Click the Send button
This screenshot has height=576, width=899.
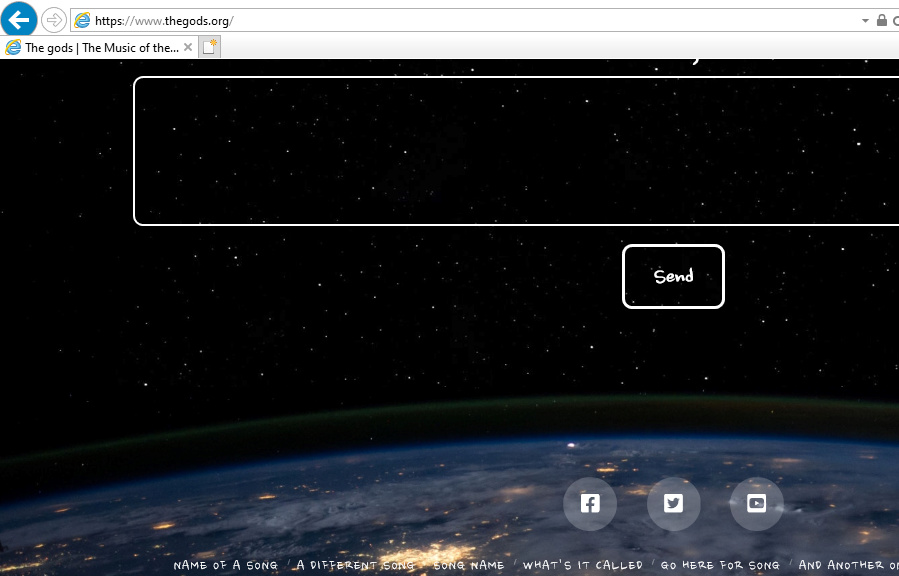[x=673, y=276]
